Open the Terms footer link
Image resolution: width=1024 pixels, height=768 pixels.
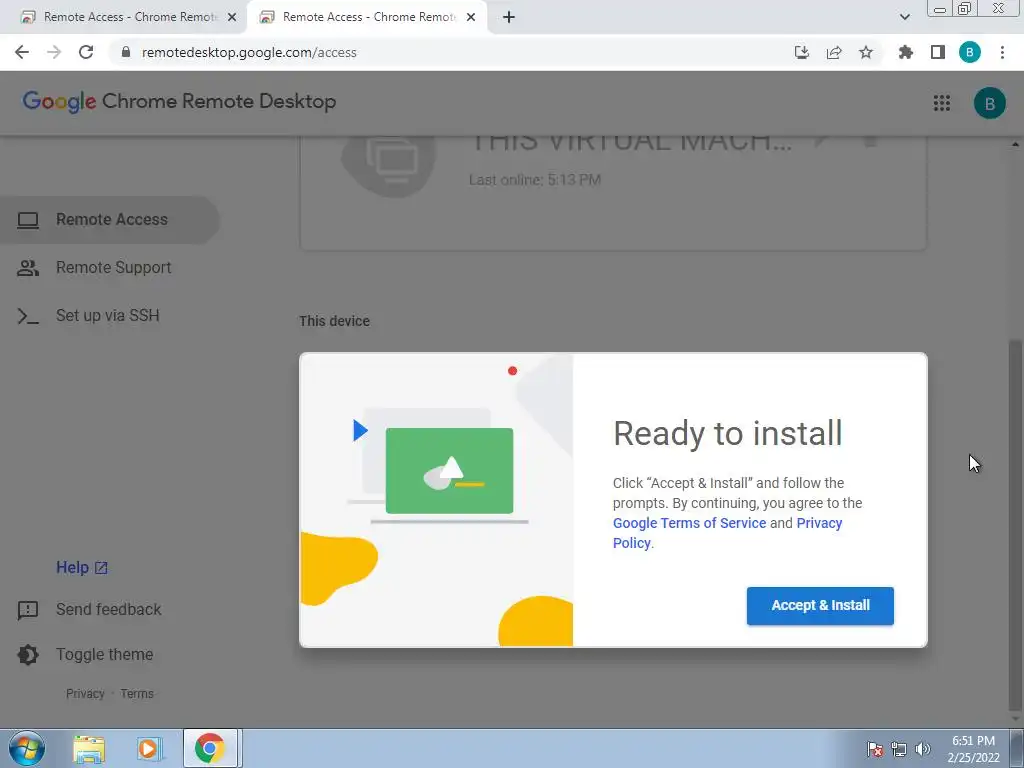pos(137,694)
